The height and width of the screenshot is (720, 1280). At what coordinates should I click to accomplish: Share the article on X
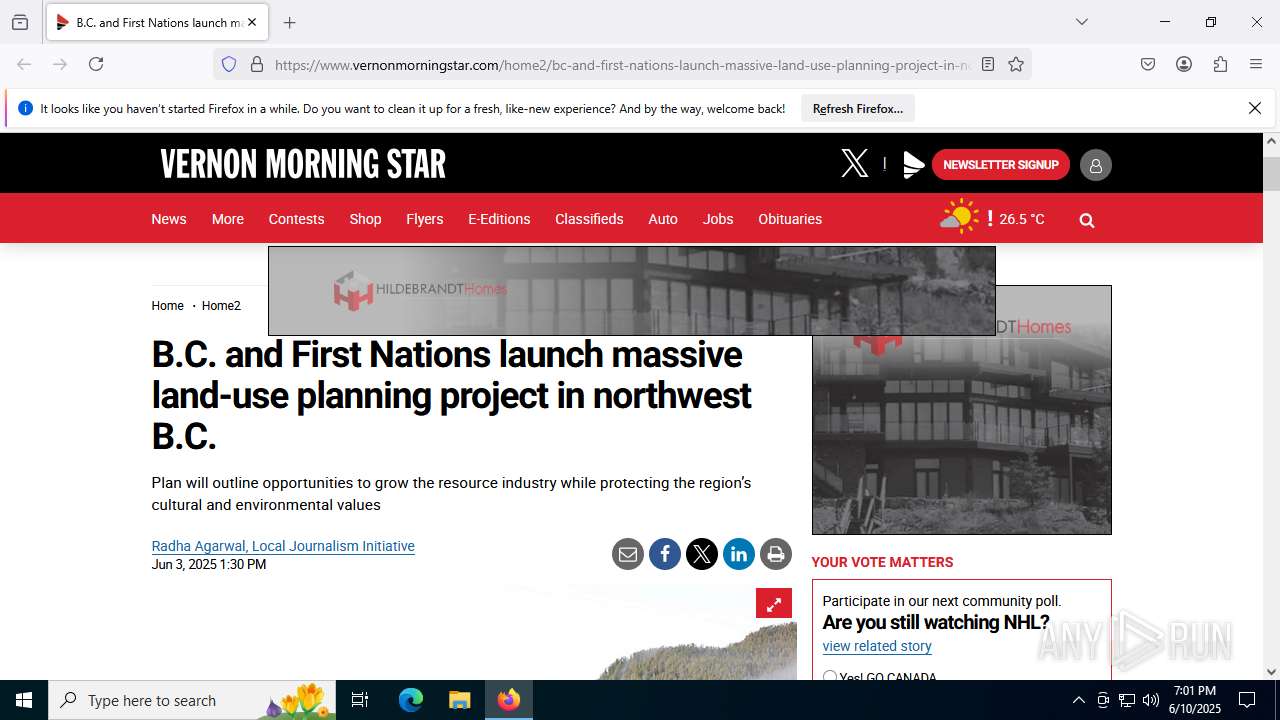point(702,554)
